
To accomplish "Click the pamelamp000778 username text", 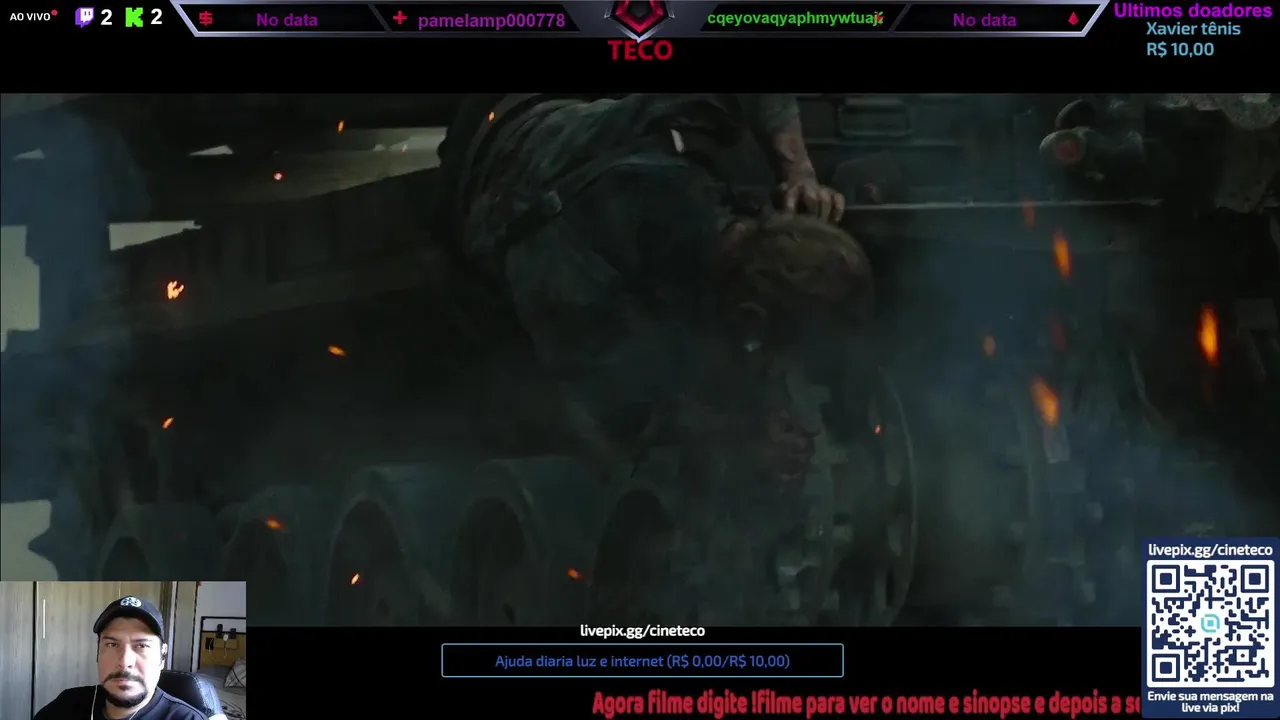I will 491,20.
